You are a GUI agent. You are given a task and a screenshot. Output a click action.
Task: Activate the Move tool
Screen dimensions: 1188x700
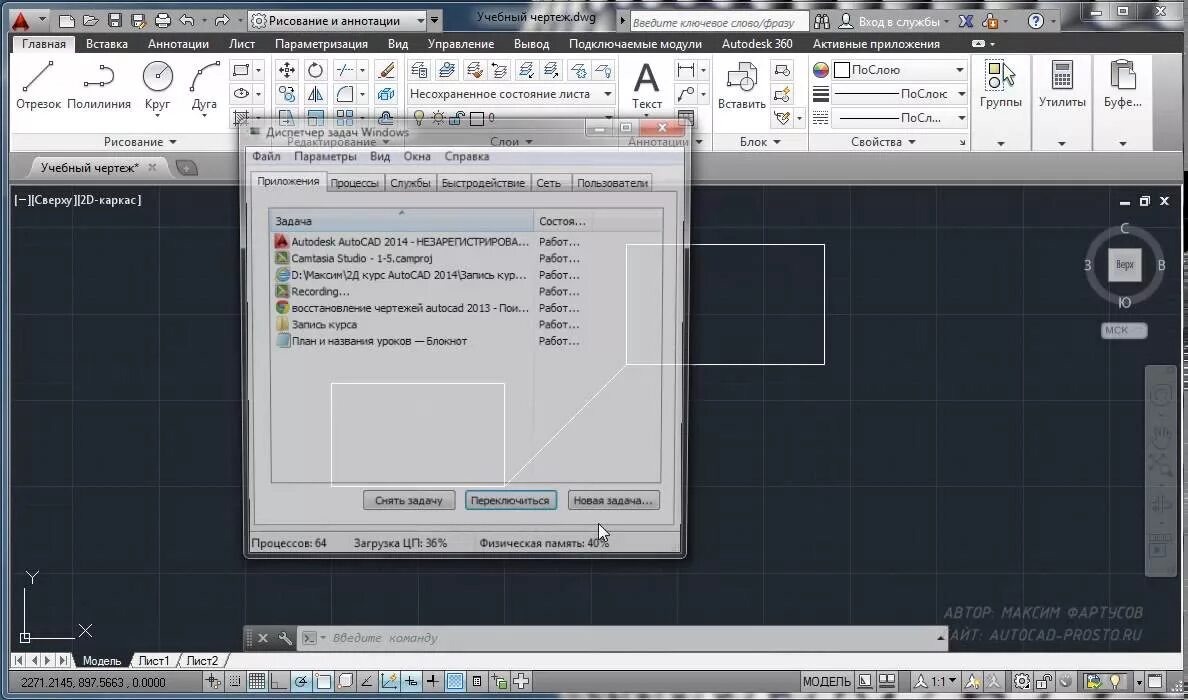click(x=287, y=70)
